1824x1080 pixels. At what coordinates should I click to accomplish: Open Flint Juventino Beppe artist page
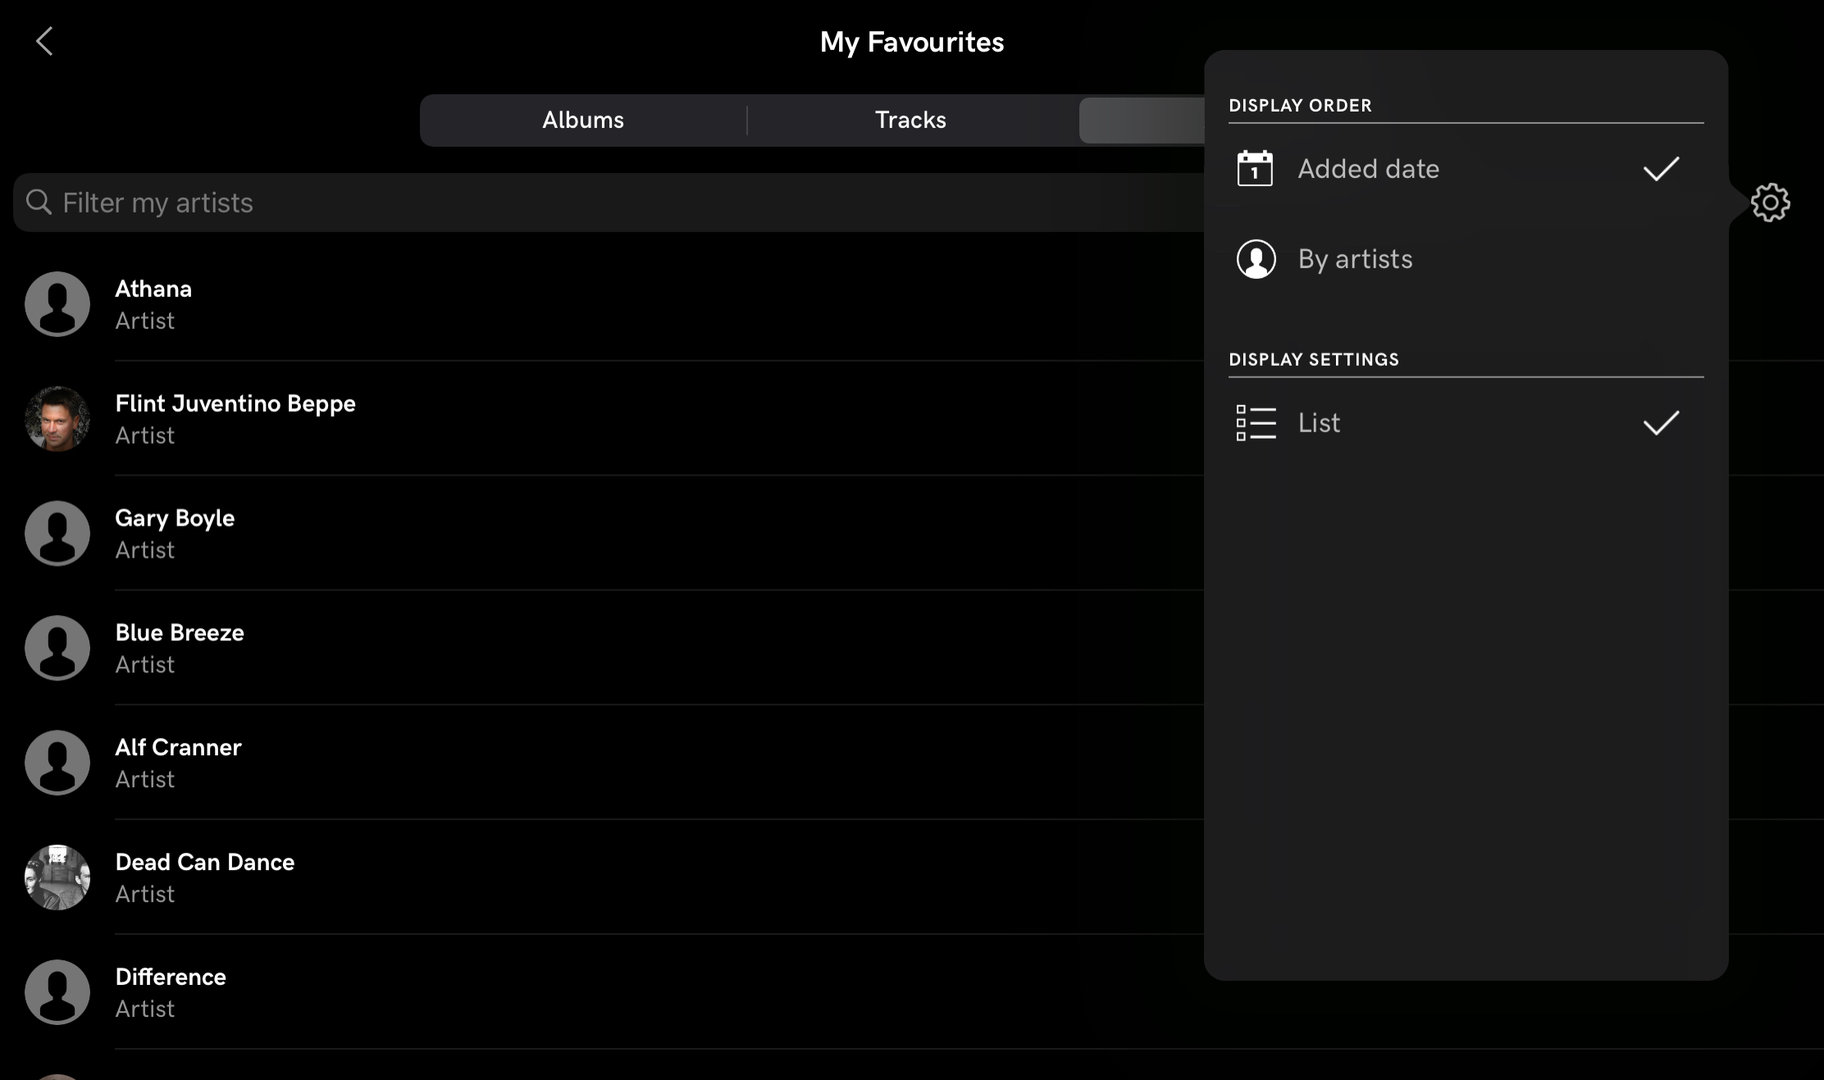235,404
